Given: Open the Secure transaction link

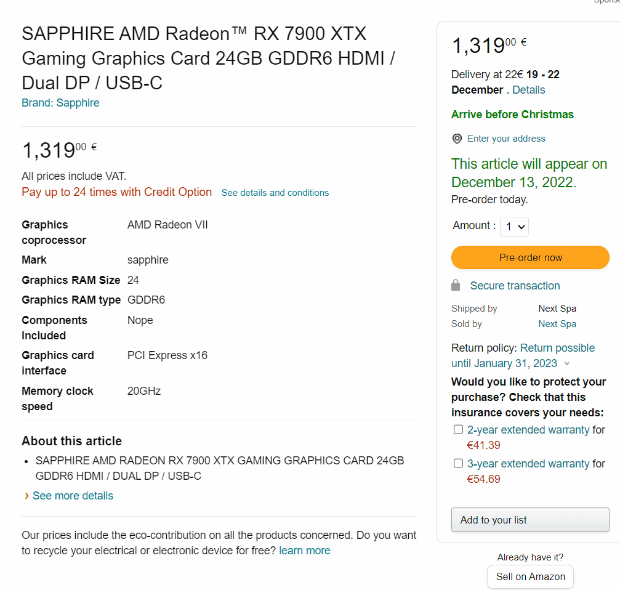Looking at the screenshot, I should click(x=515, y=286).
